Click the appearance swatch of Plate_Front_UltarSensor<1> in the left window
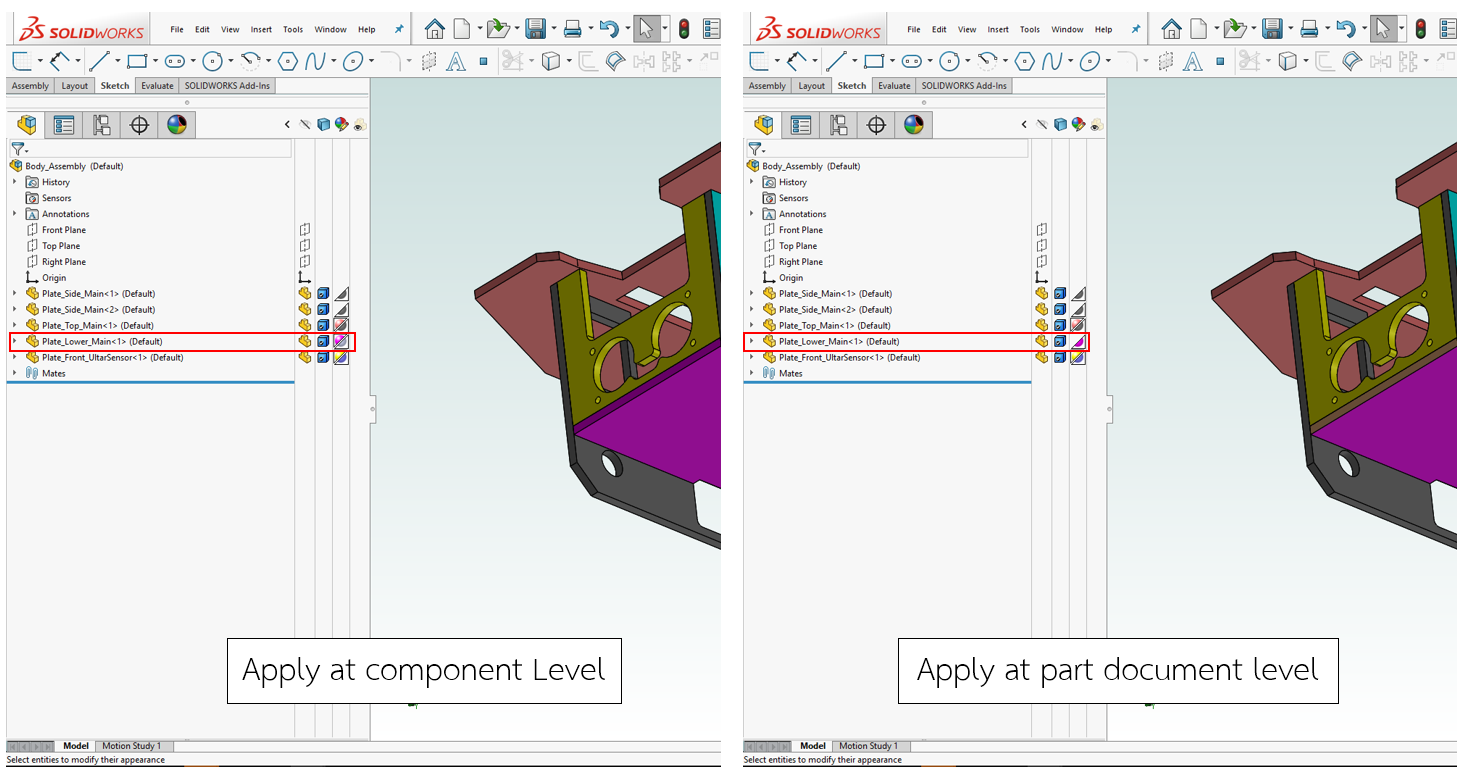 [341, 358]
